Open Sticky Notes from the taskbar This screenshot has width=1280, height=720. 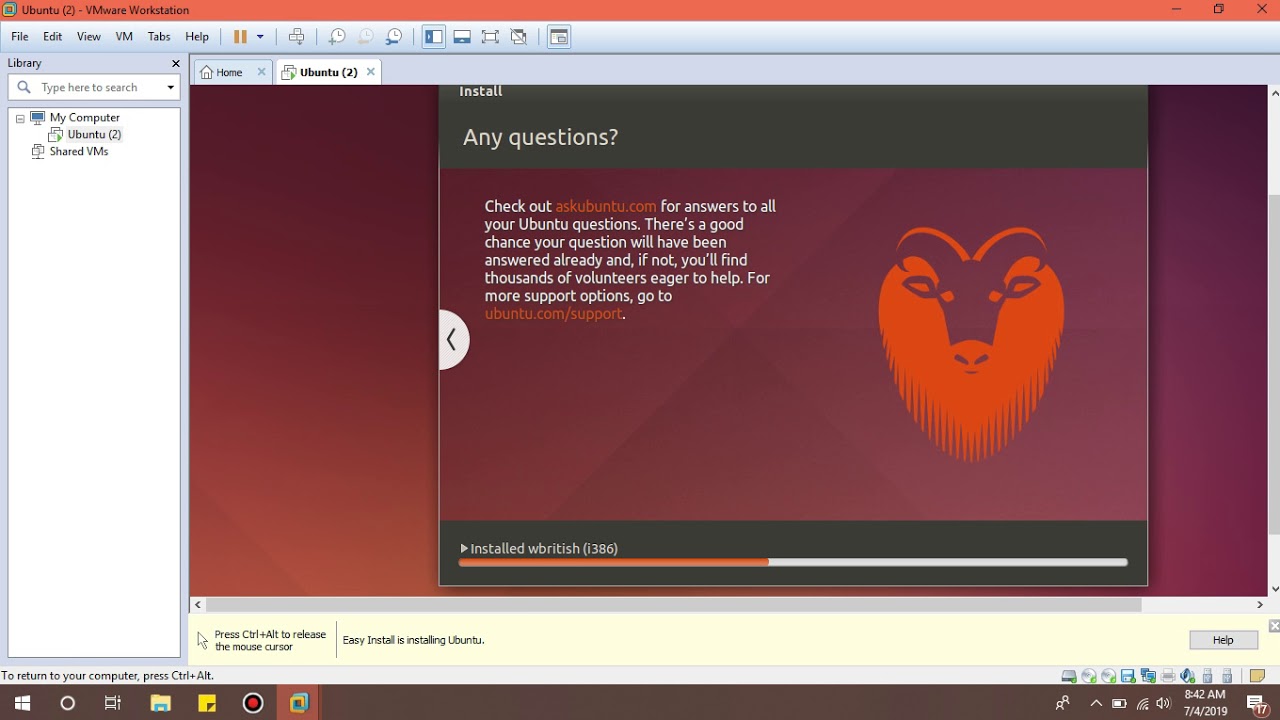(207, 703)
